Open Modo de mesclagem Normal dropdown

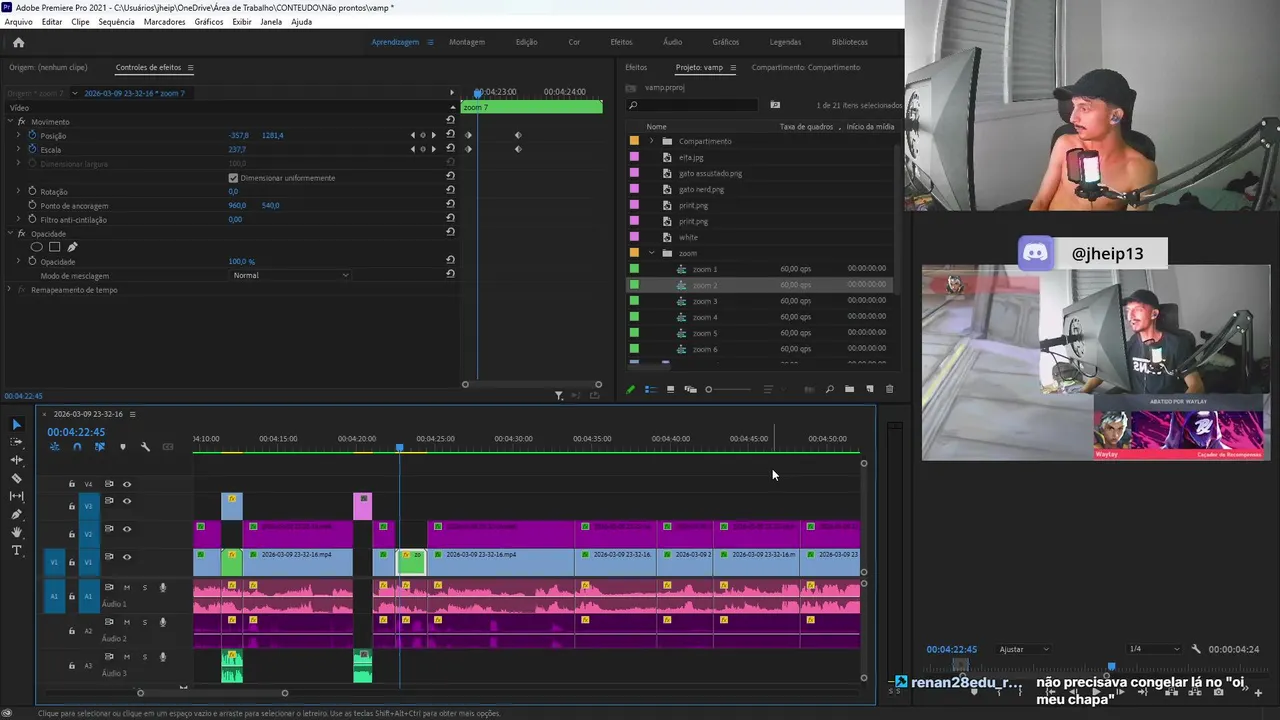coord(290,275)
